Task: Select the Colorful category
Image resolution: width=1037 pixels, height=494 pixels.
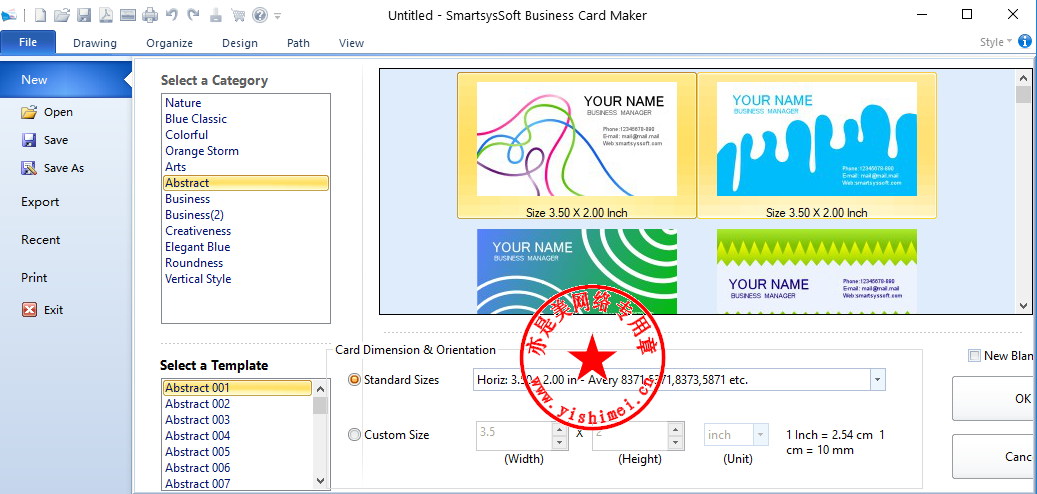Action: (187, 135)
